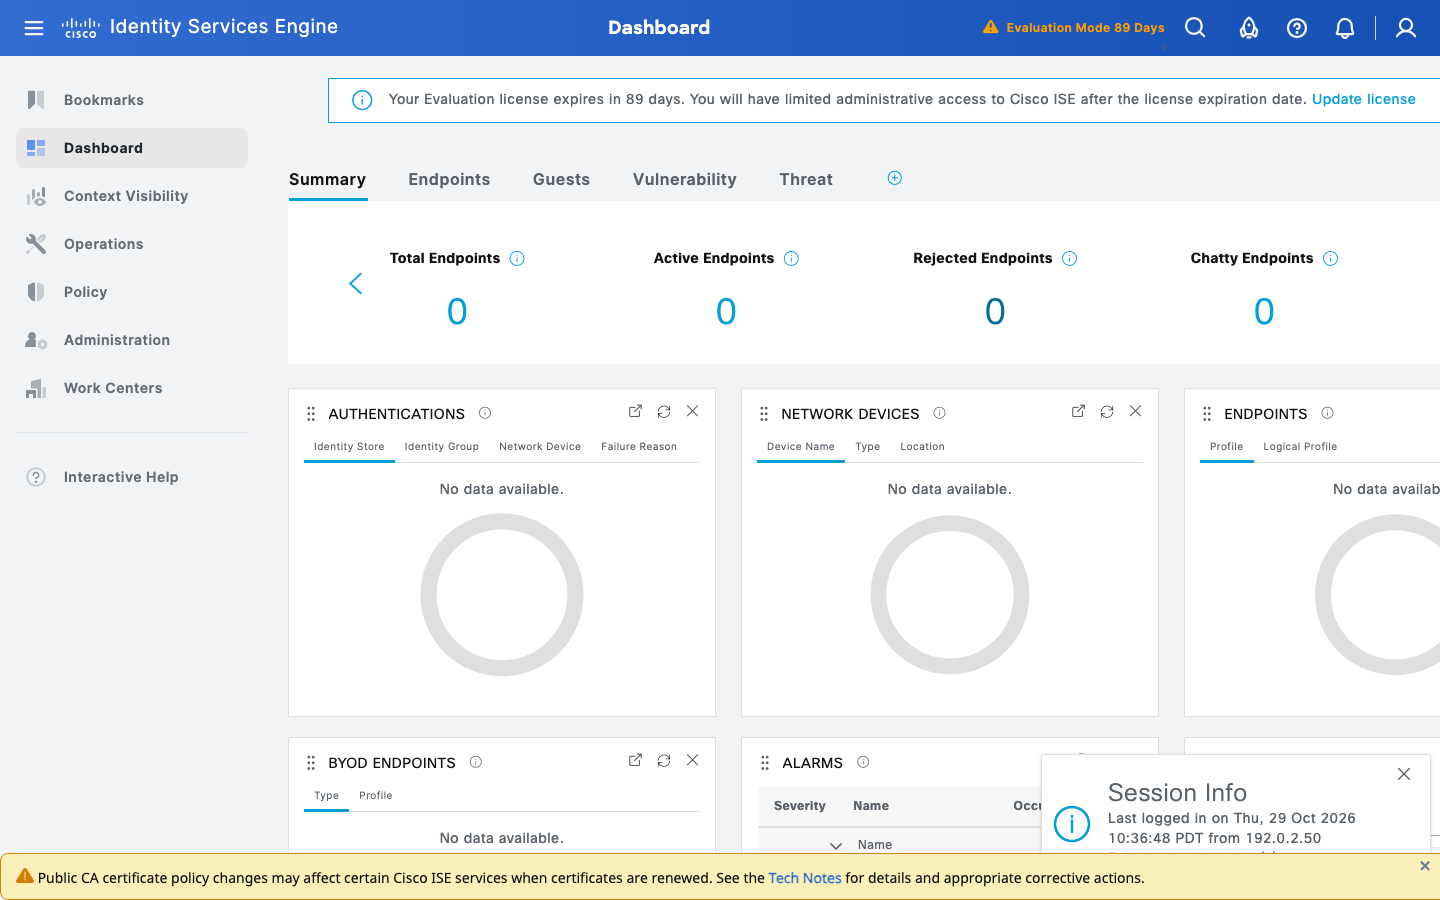Switch to the Threat dashboard tab
Image resolution: width=1440 pixels, height=900 pixels.
click(806, 179)
